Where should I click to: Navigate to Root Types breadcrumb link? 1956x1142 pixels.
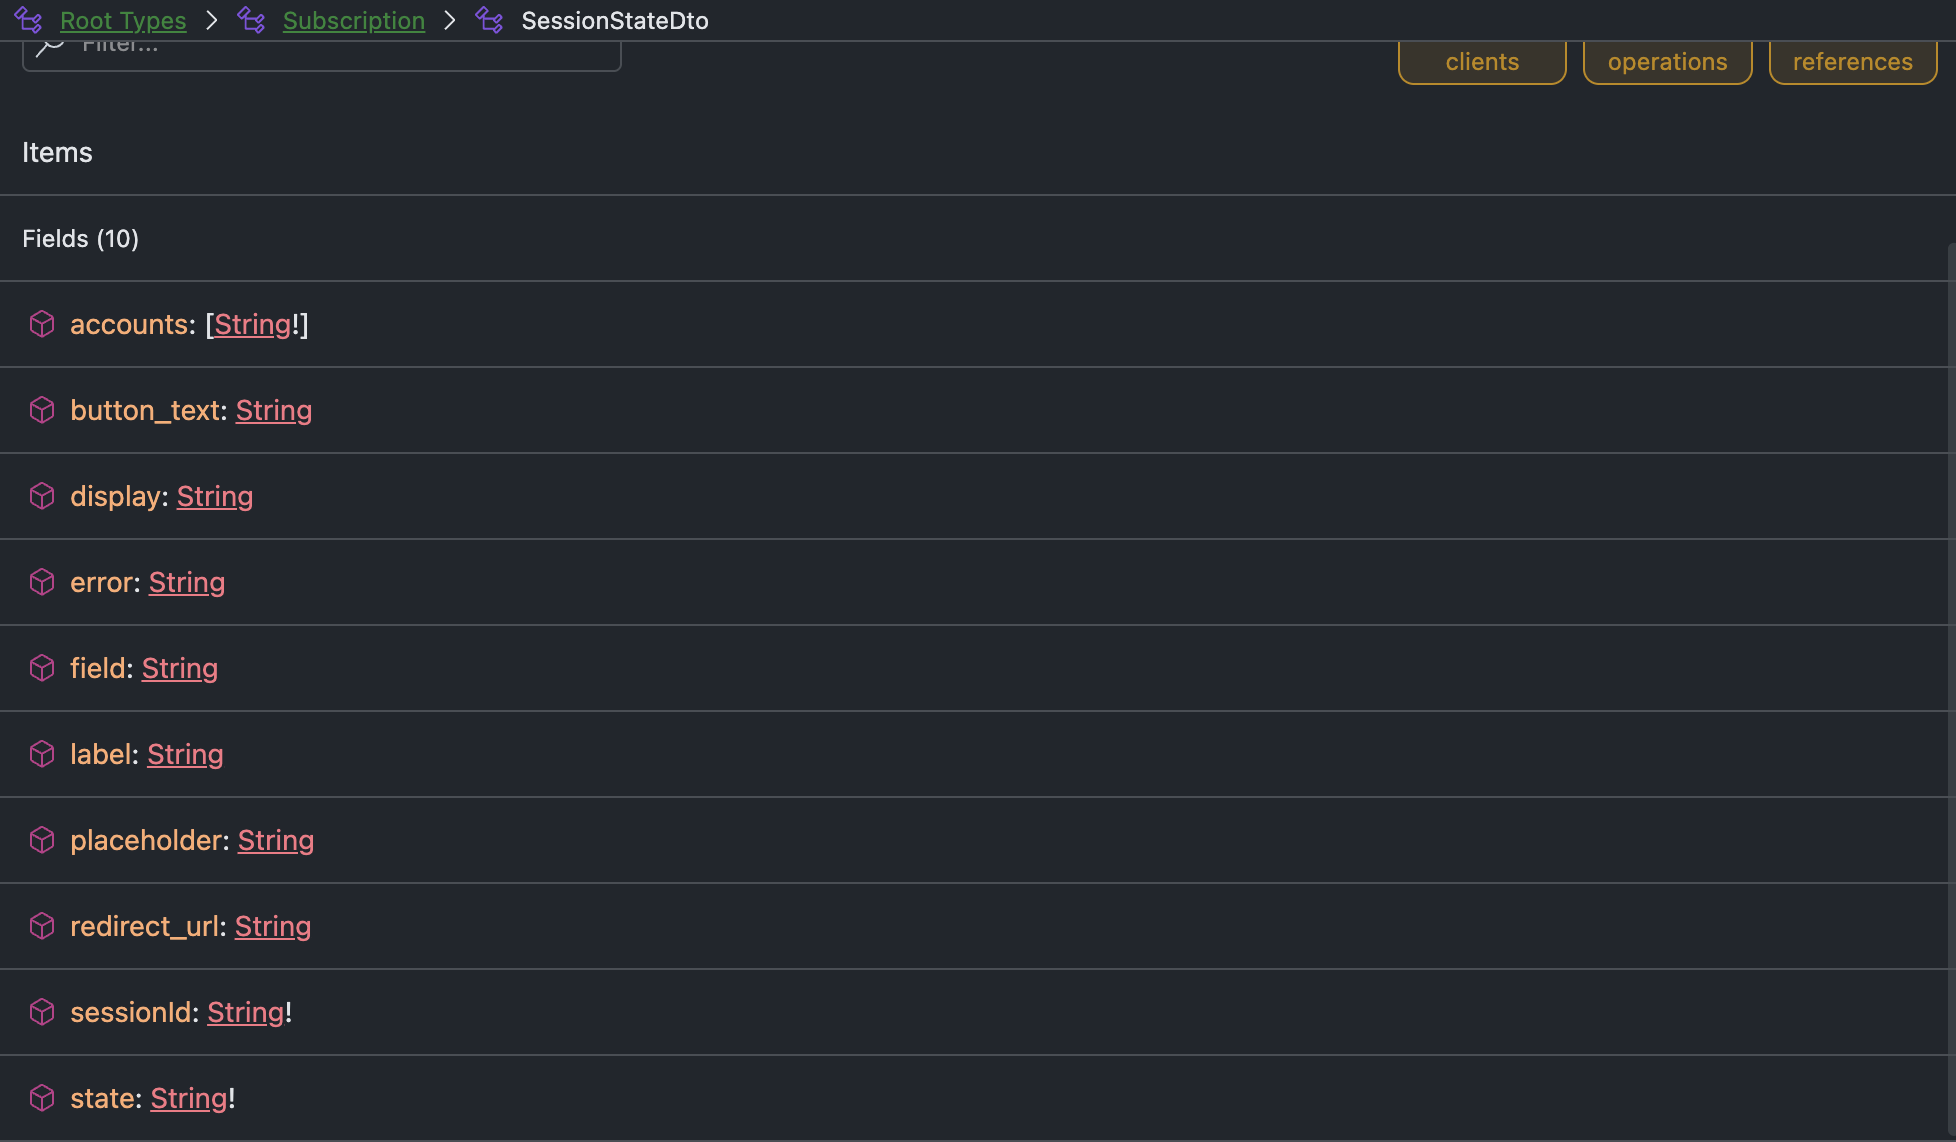pos(123,20)
